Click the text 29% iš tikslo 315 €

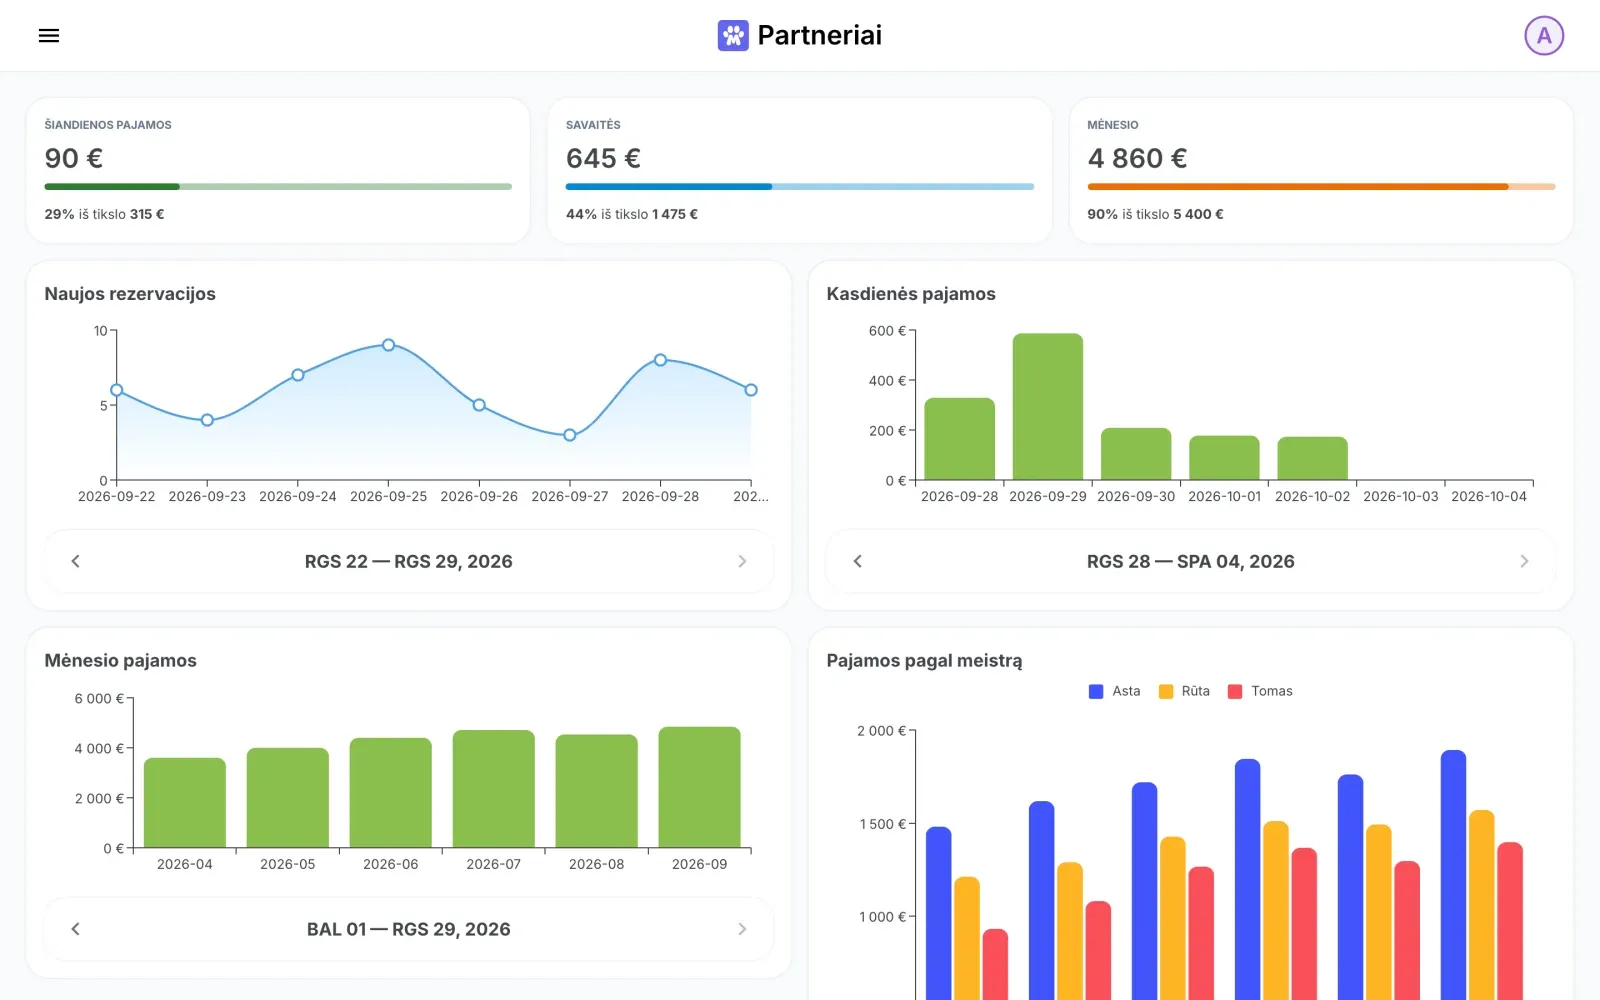(x=104, y=214)
